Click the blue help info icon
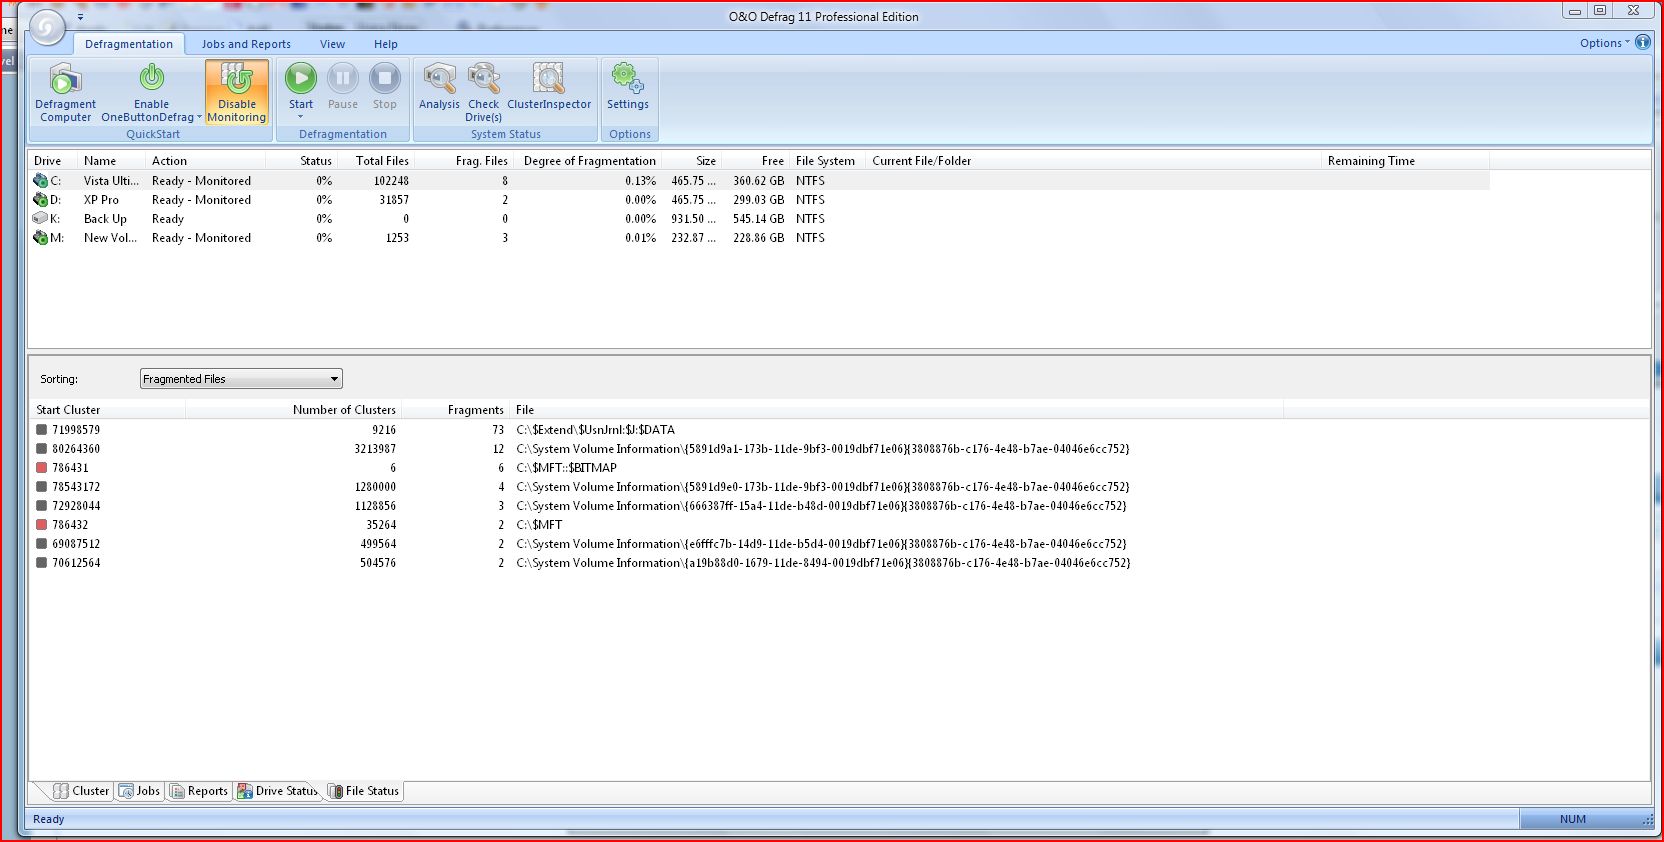Image resolution: width=1664 pixels, height=842 pixels. click(1643, 42)
